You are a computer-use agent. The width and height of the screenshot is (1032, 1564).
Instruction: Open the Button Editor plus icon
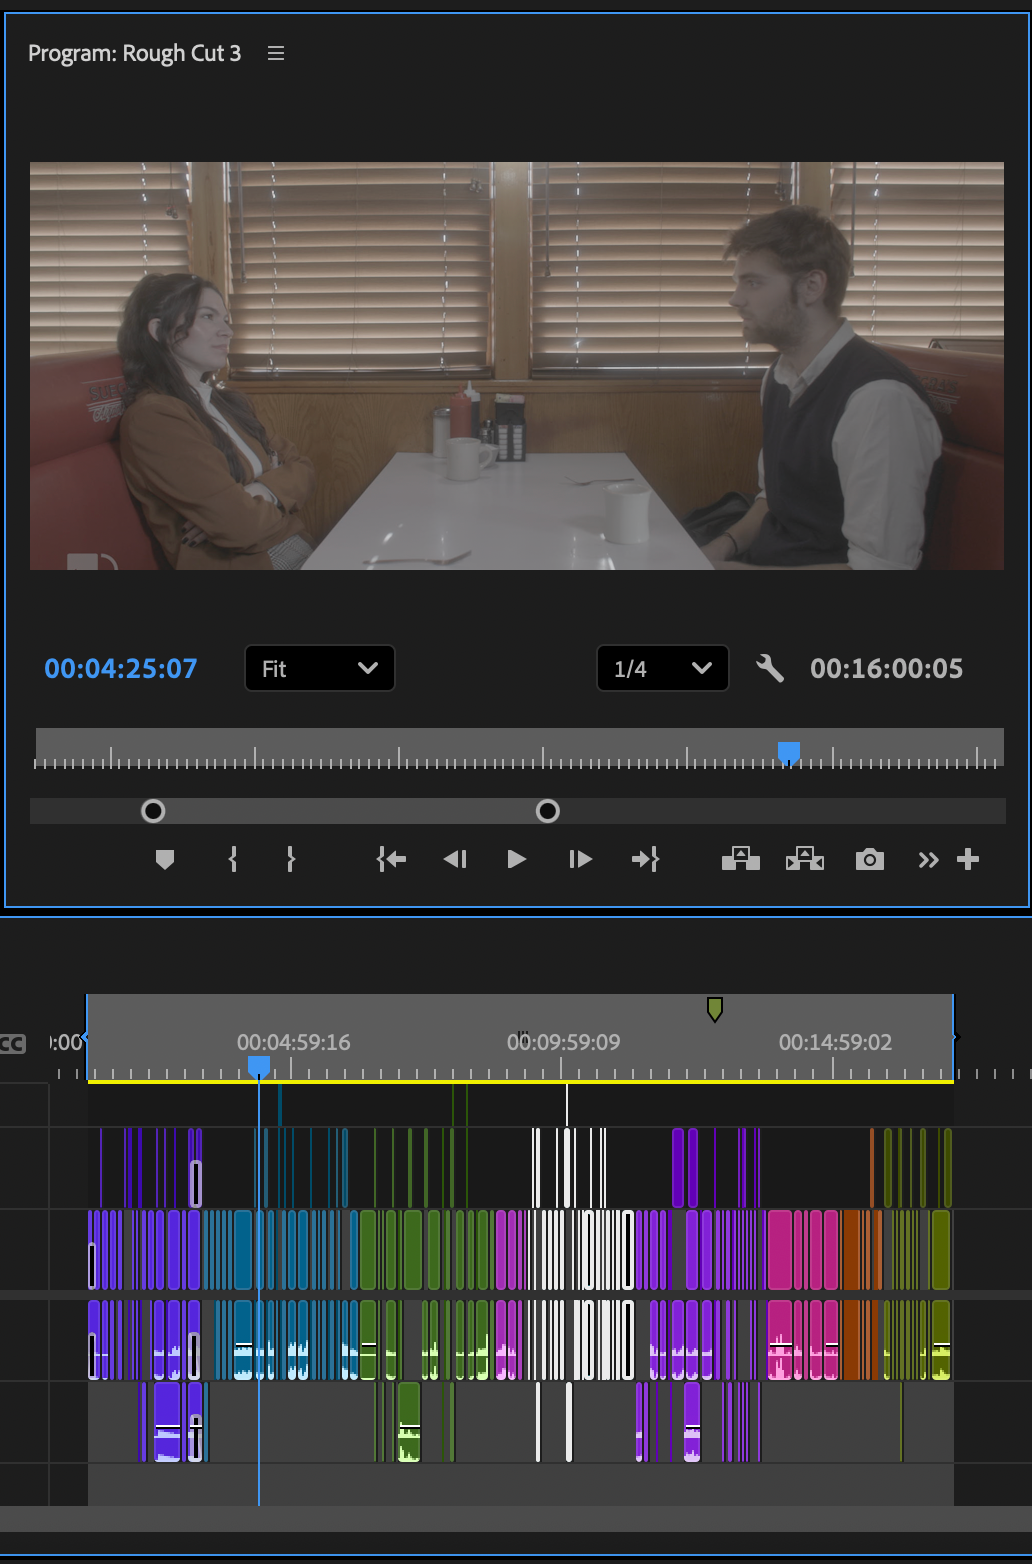pyautogui.click(x=968, y=859)
